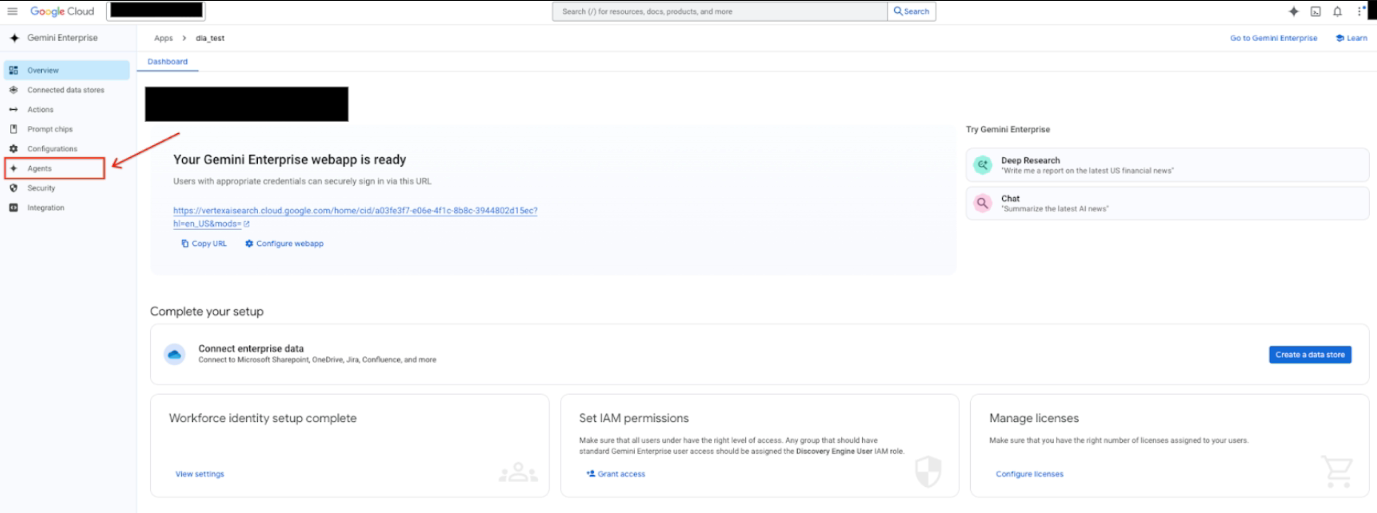Screen dimensions: 1377x513
Task: Open the hamburger navigation menu
Action: click(x=13, y=11)
